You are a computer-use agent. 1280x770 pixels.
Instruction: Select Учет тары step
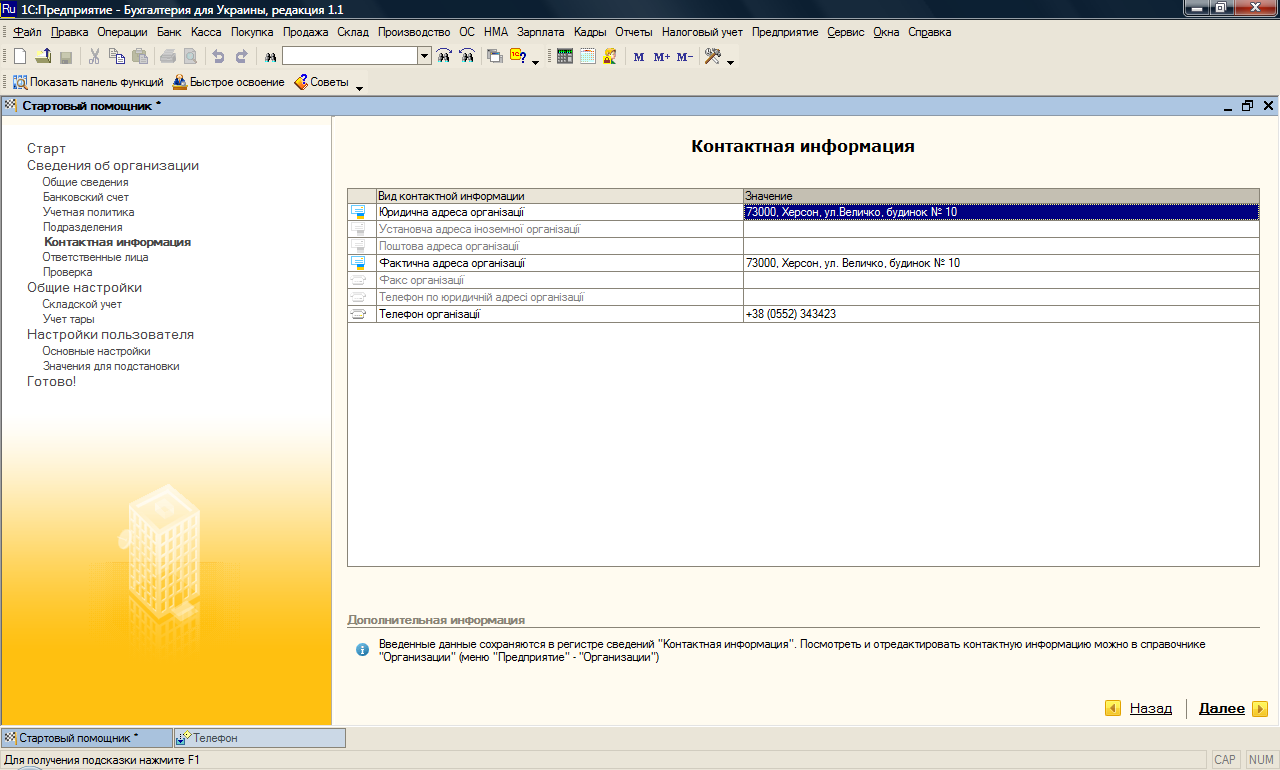pyautogui.click(x=68, y=319)
